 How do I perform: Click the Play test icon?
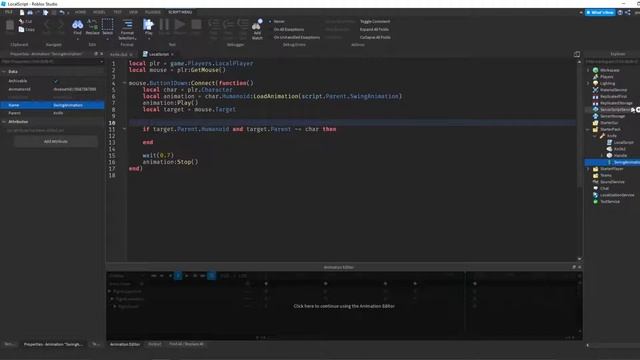tap(148, 24)
